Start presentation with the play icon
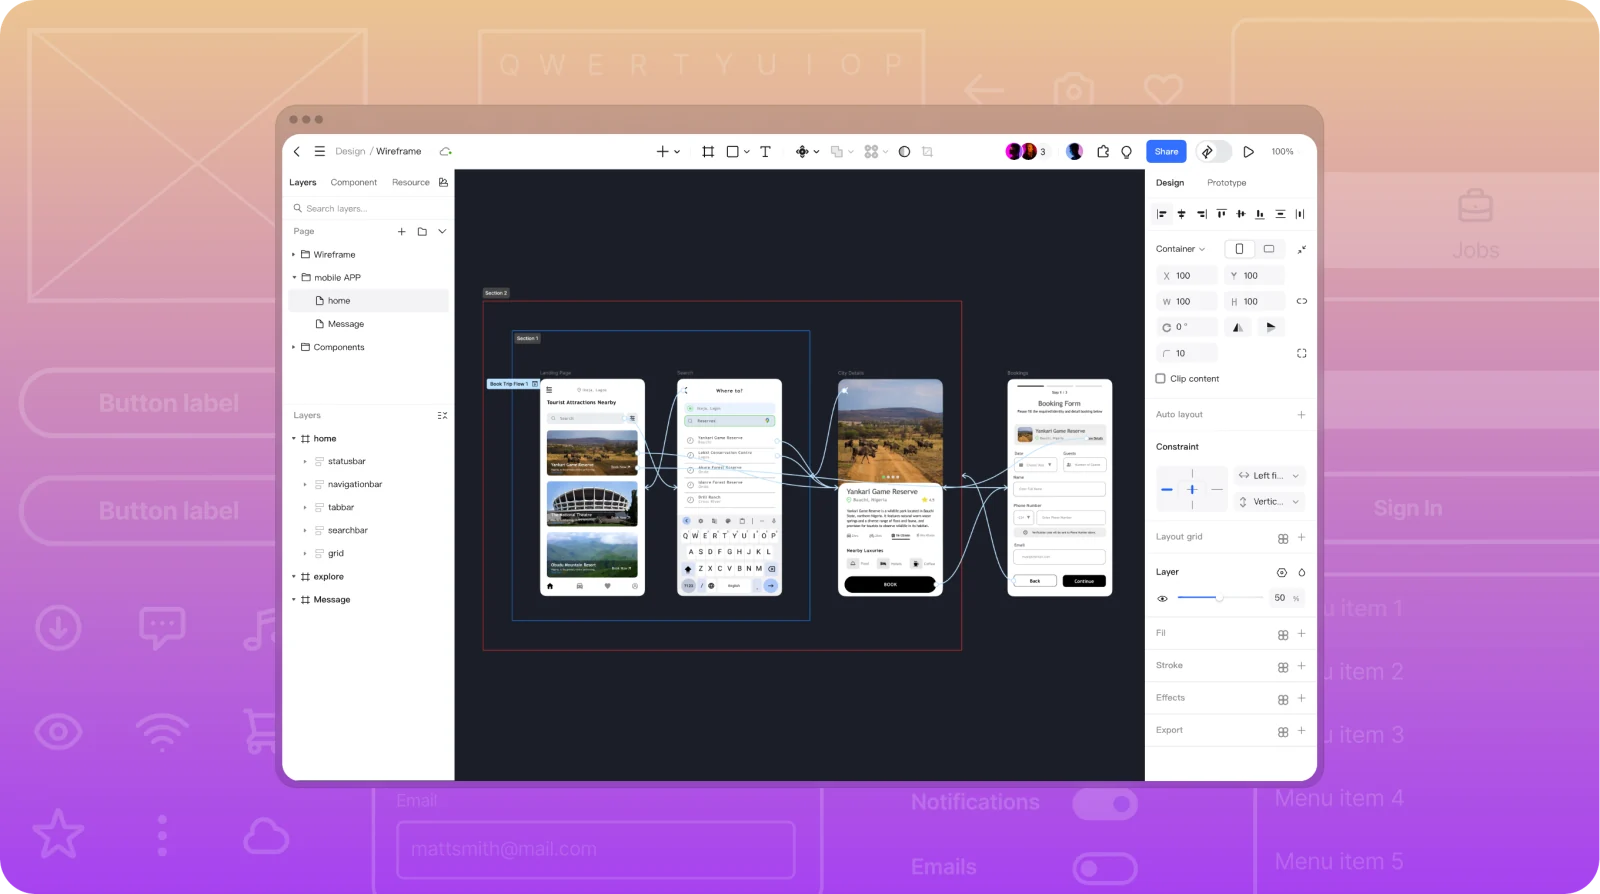Image resolution: width=1600 pixels, height=894 pixels. click(x=1249, y=152)
